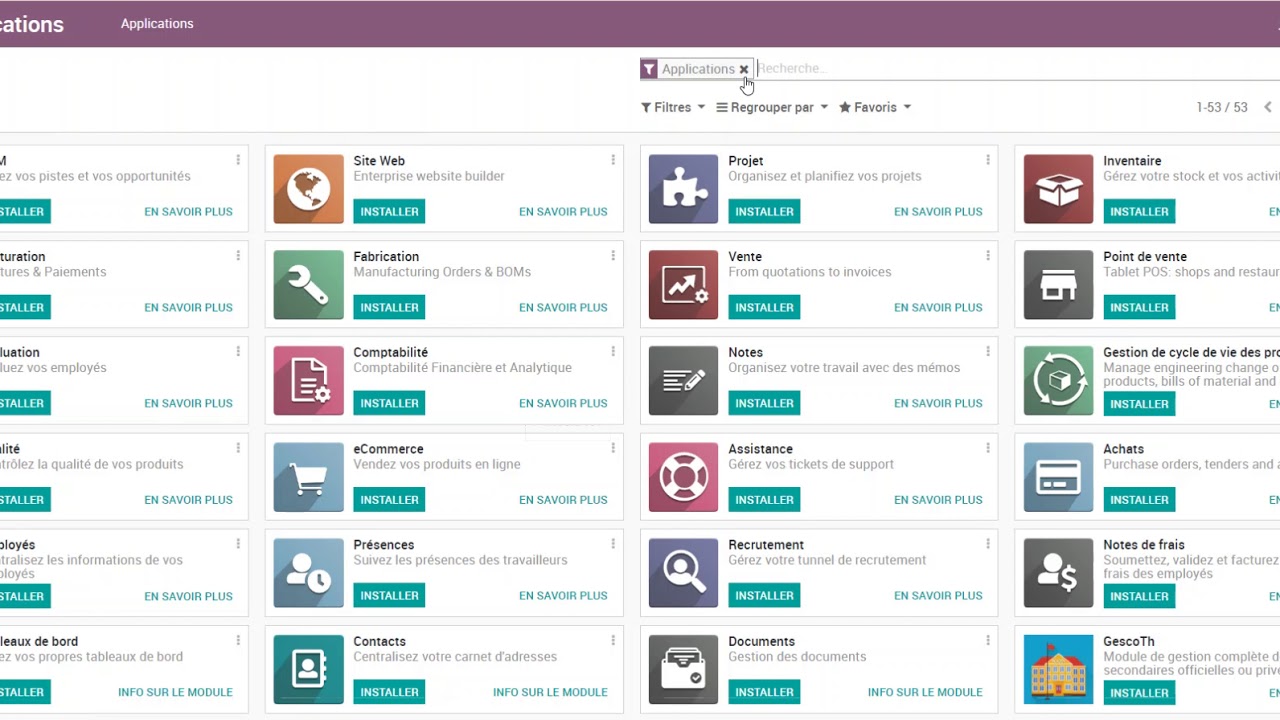Learn more about Vente

(x=938, y=307)
